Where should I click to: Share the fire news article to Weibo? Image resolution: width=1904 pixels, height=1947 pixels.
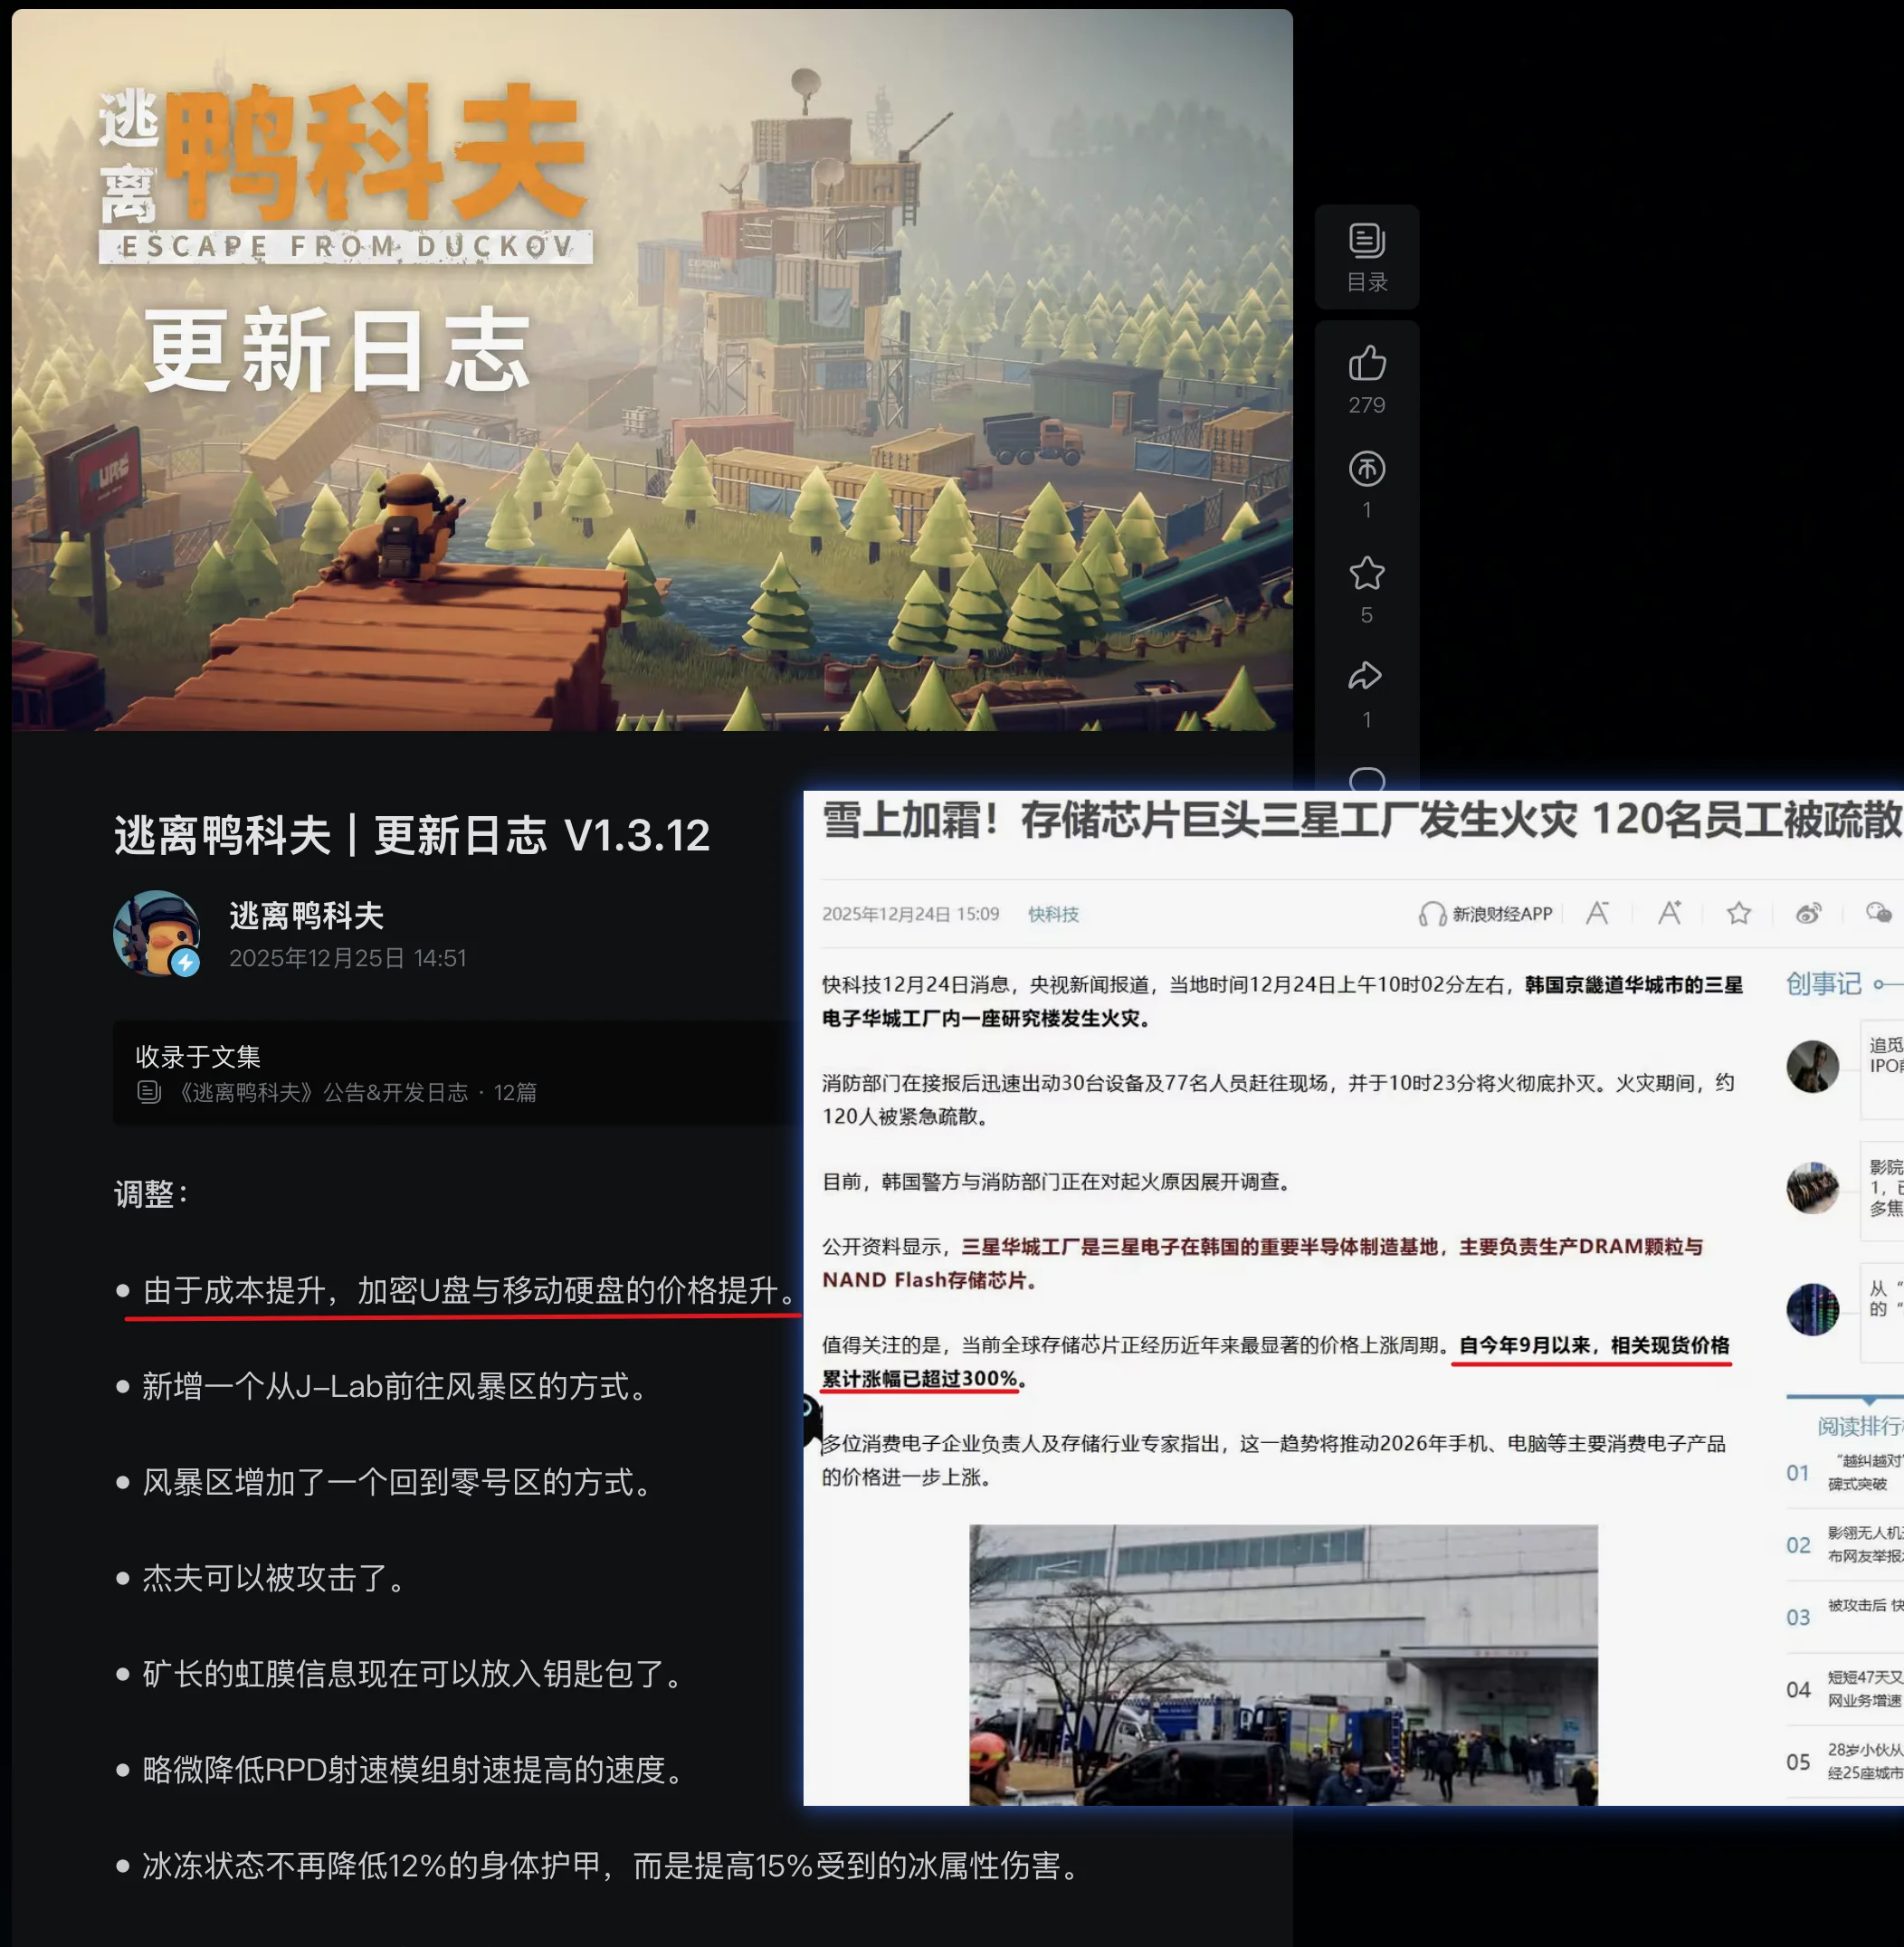[x=1806, y=913]
